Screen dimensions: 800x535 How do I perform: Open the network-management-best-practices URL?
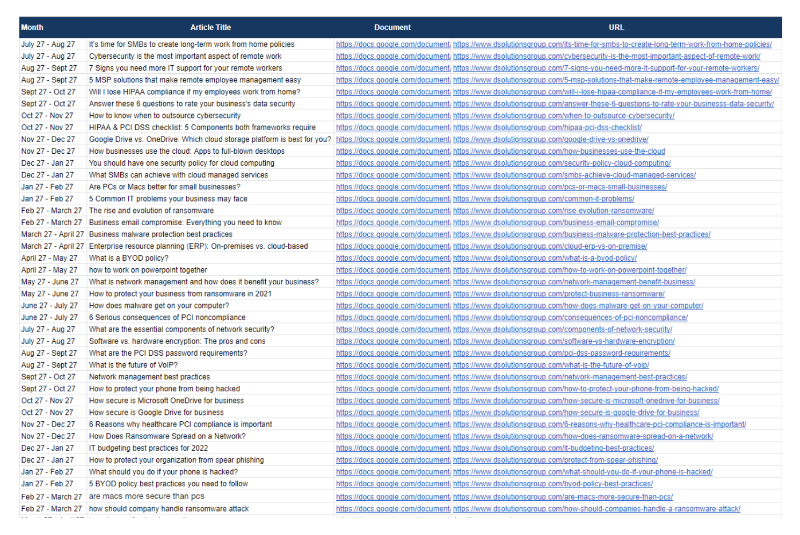click(x=570, y=377)
